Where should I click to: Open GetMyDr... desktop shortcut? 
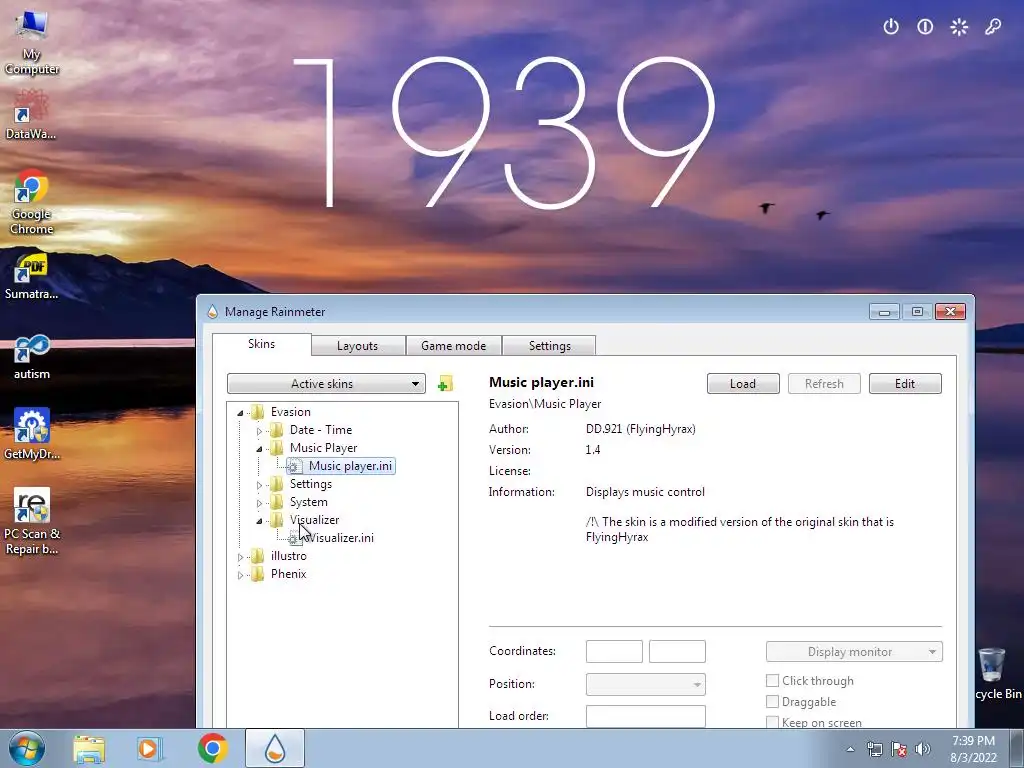(31, 434)
